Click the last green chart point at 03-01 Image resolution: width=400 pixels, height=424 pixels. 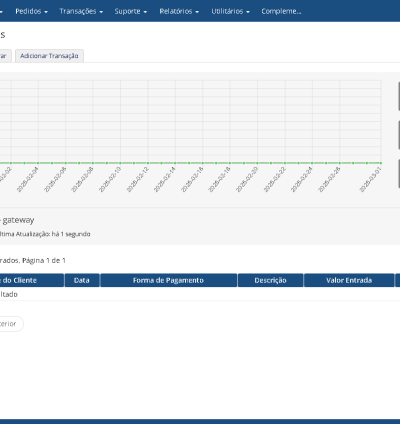coord(381,163)
